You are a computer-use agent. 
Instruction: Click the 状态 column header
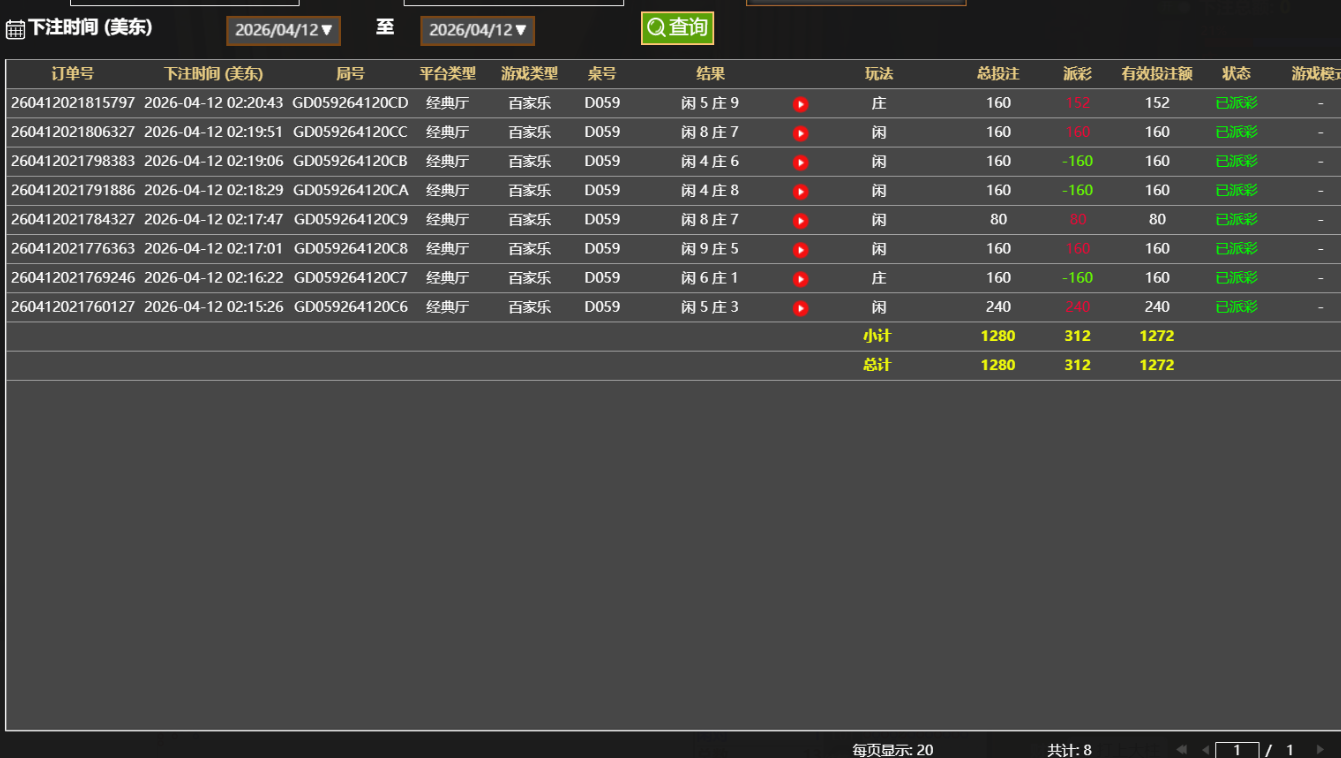point(1236,74)
